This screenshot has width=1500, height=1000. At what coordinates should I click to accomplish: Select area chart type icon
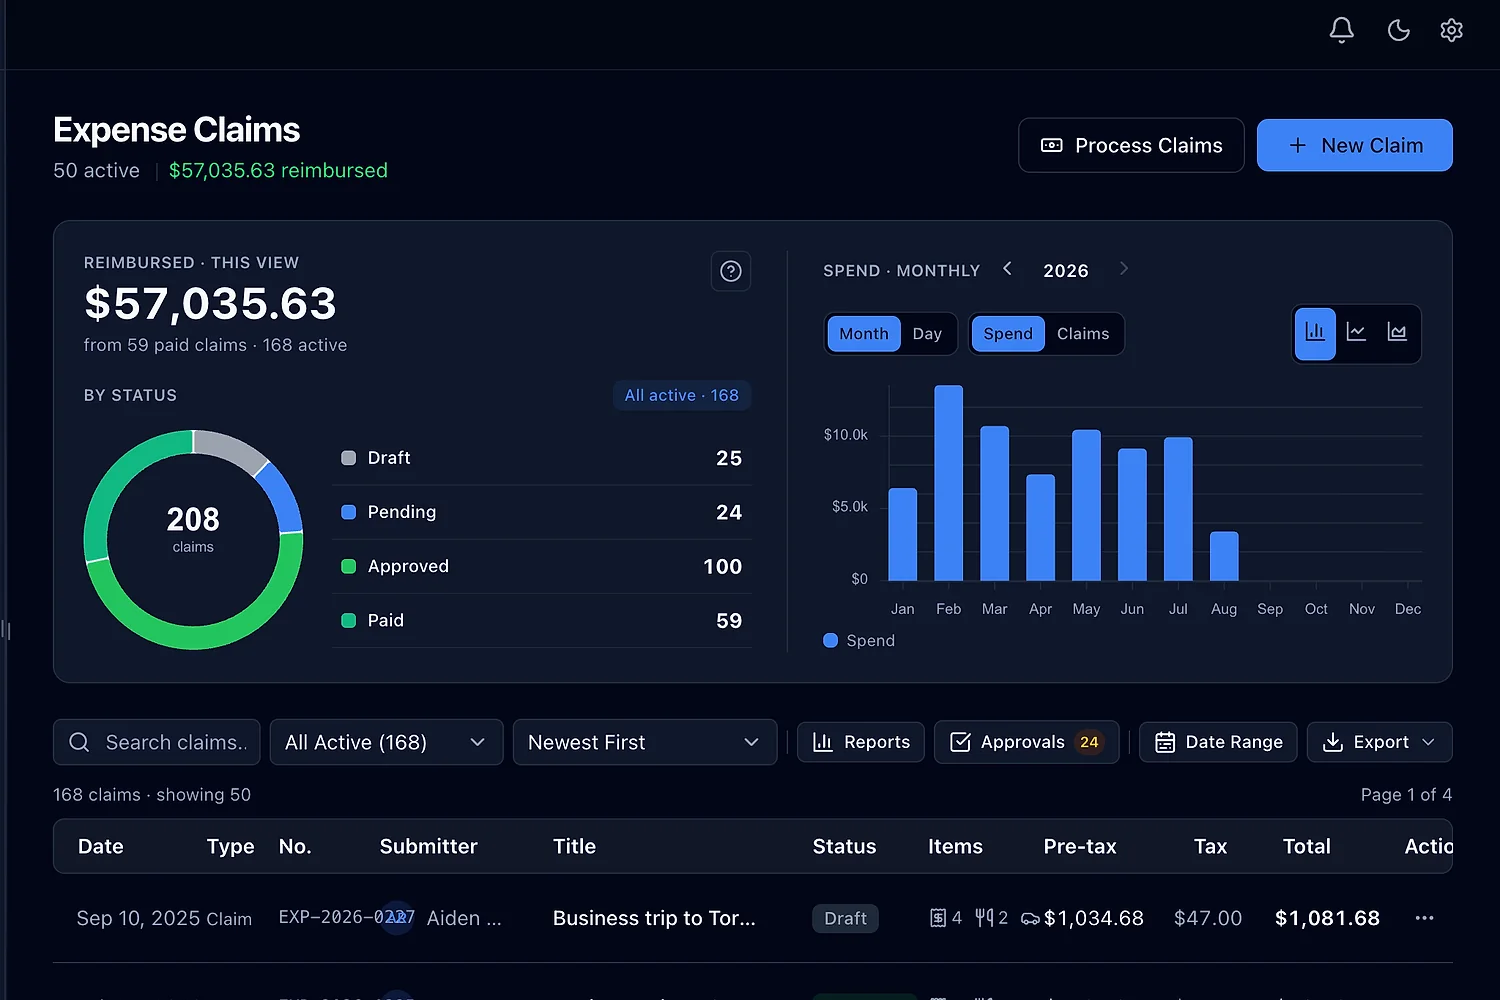click(1397, 333)
